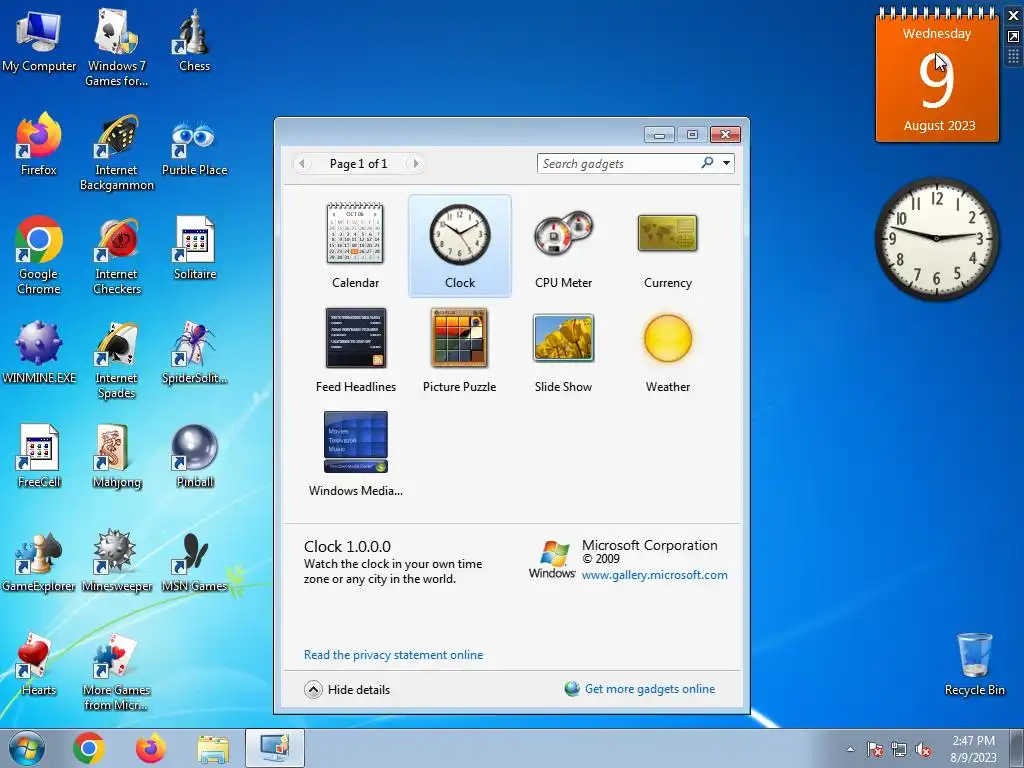This screenshot has width=1024, height=768.
Task: Open volume speaker tray icon
Action: coord(923,749)
